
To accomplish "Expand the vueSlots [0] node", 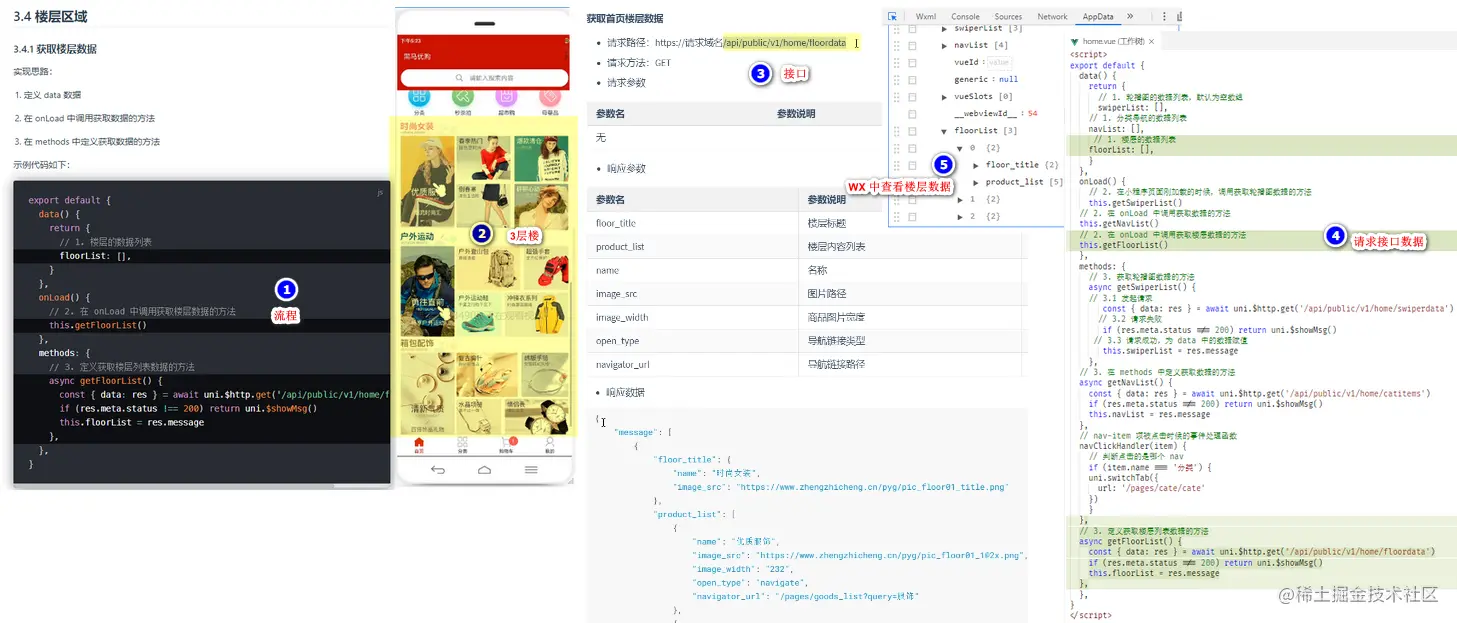I will (944, 97).
